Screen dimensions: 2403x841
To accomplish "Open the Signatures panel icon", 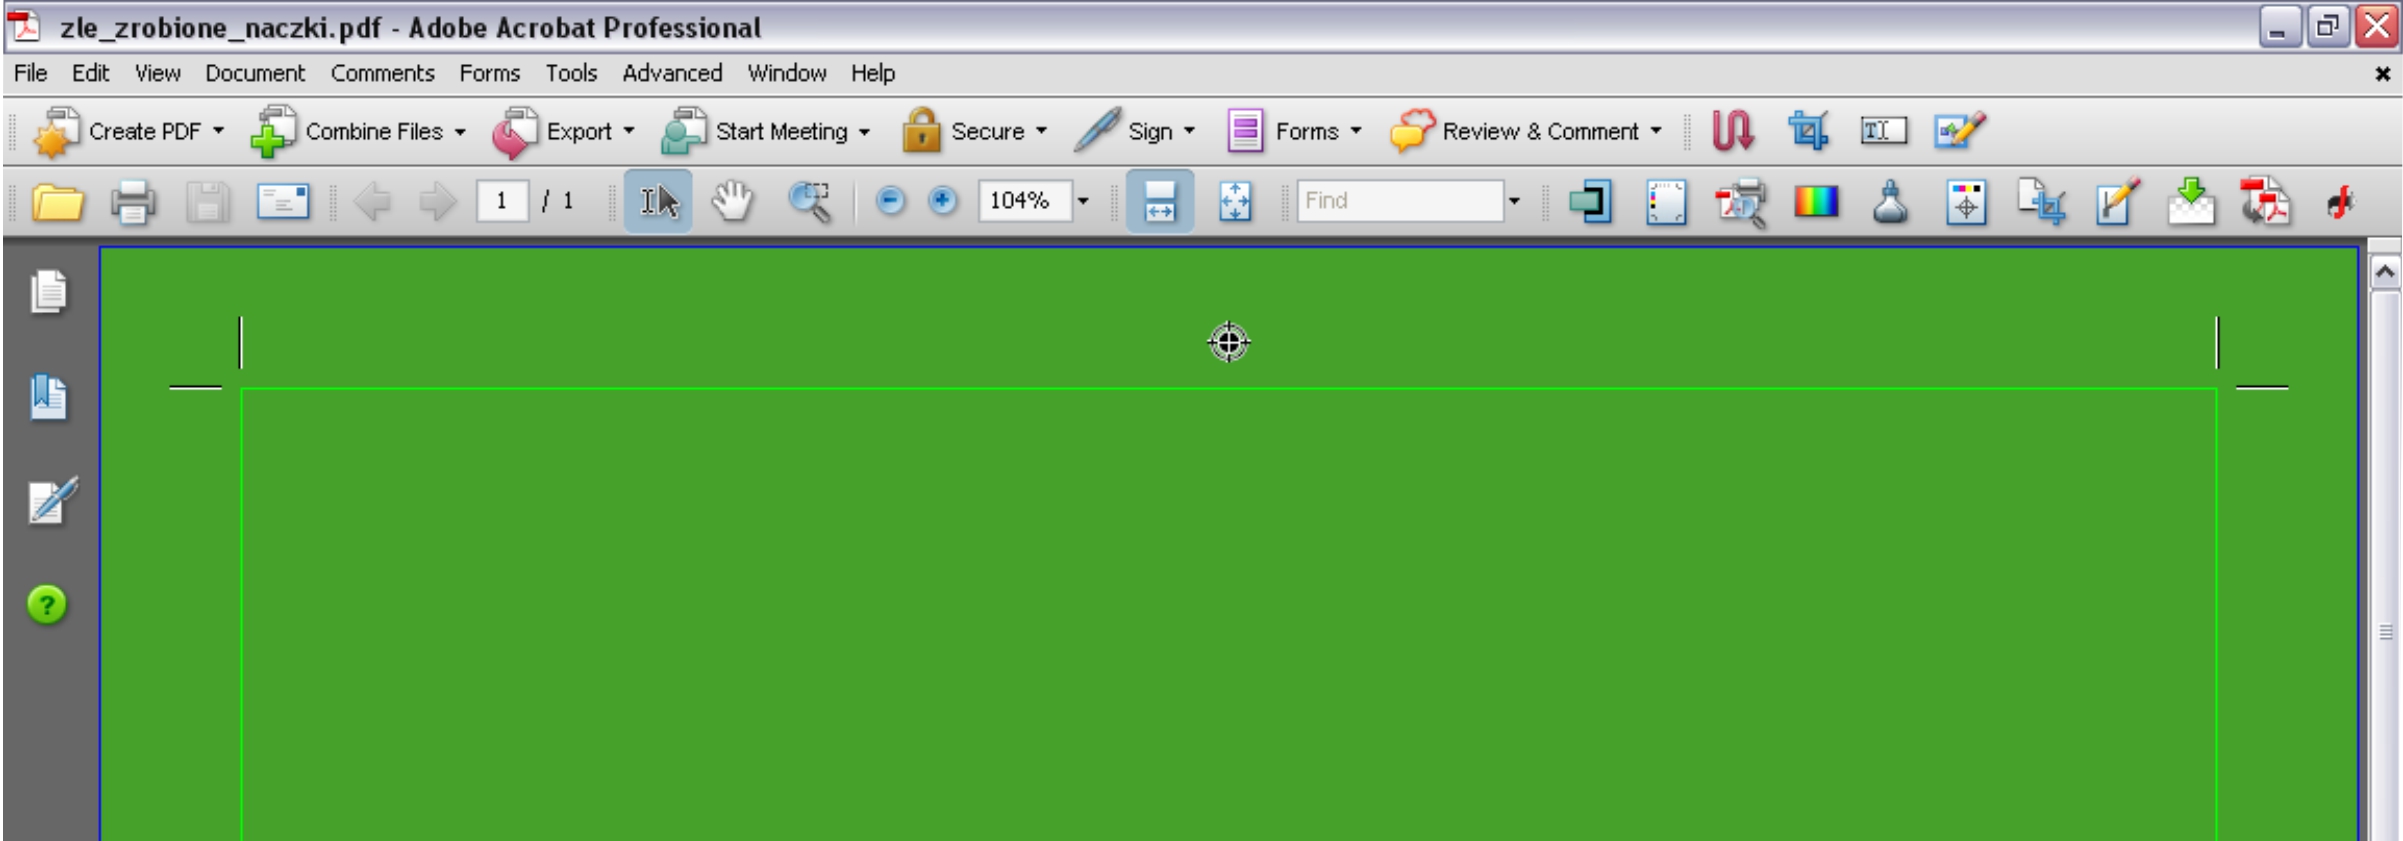I will click(x=50, y=501).
